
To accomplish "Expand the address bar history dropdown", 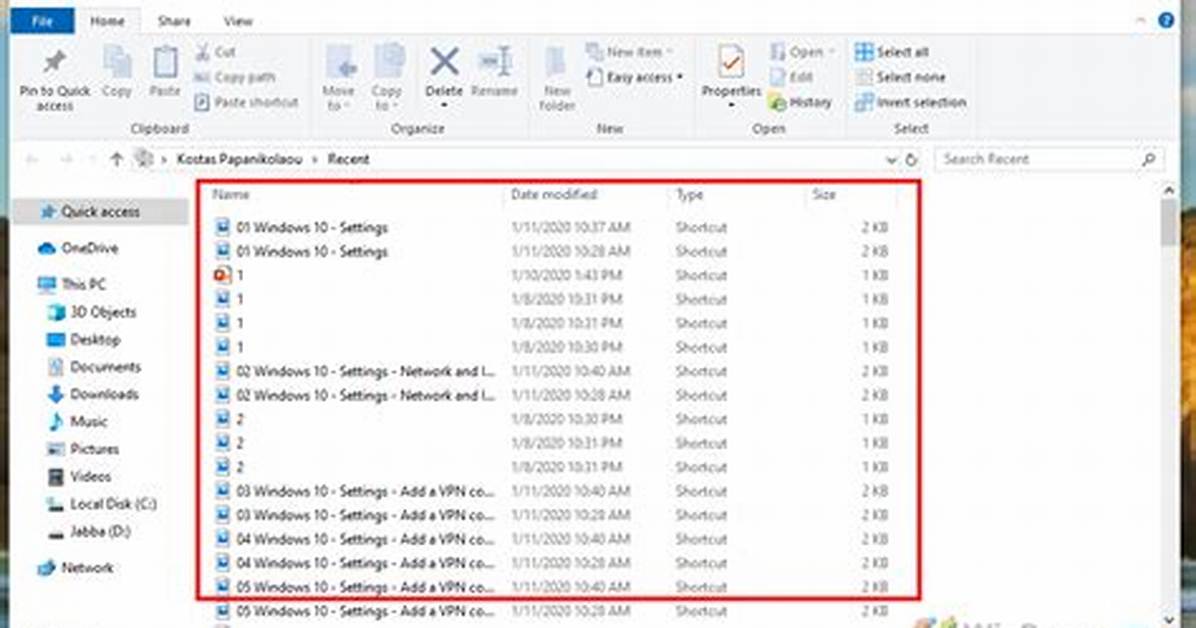I will click(890, 160).
